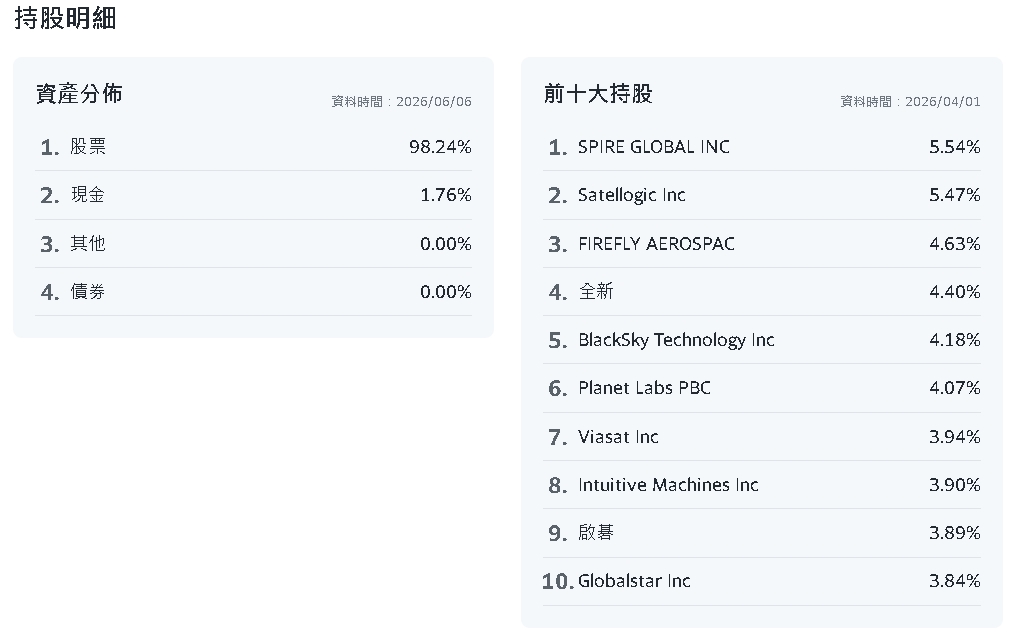Click the 持股明細 heading
The image size is (1022, 634).
pos(65,18)
